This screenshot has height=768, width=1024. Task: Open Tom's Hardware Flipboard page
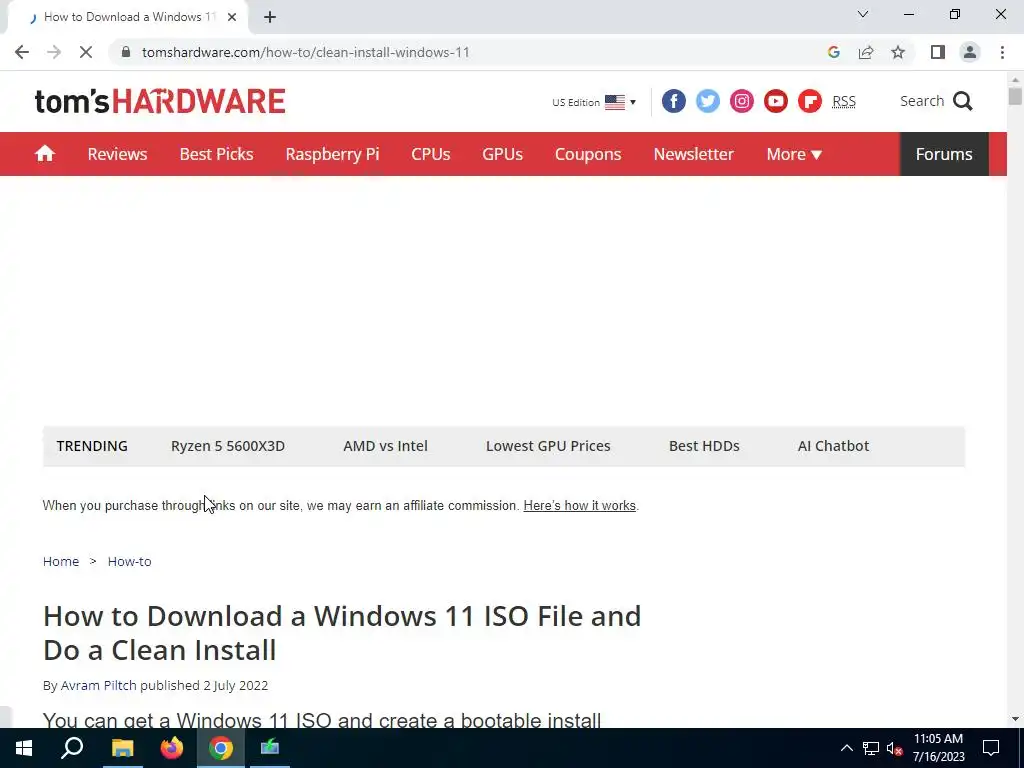click(810, 101)
